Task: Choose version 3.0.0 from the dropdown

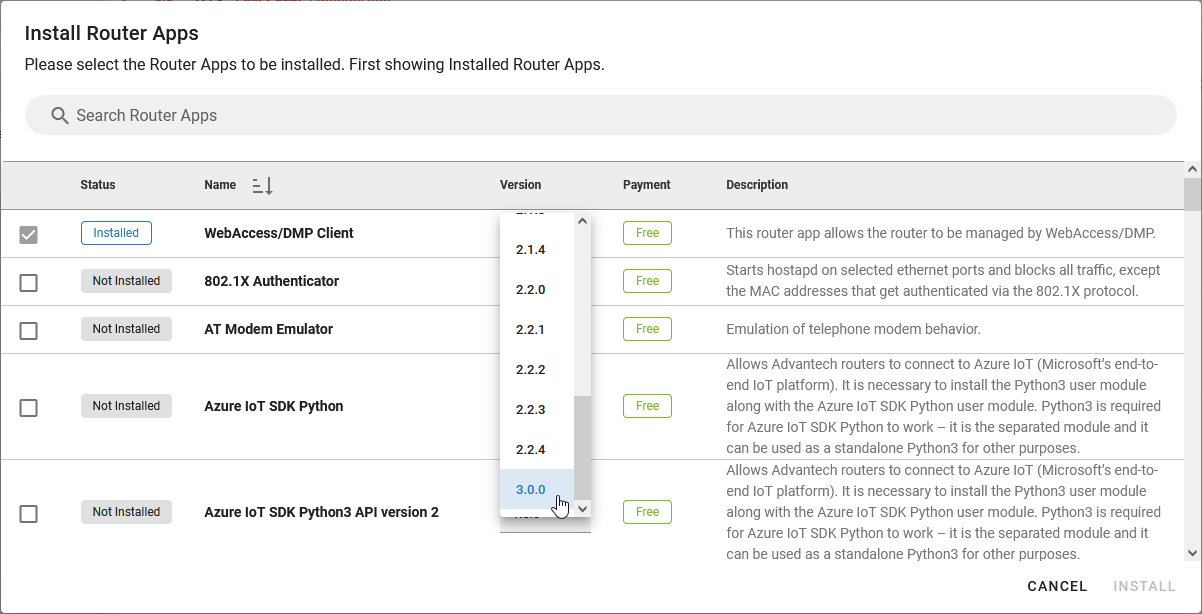Action: coord(531,490)
